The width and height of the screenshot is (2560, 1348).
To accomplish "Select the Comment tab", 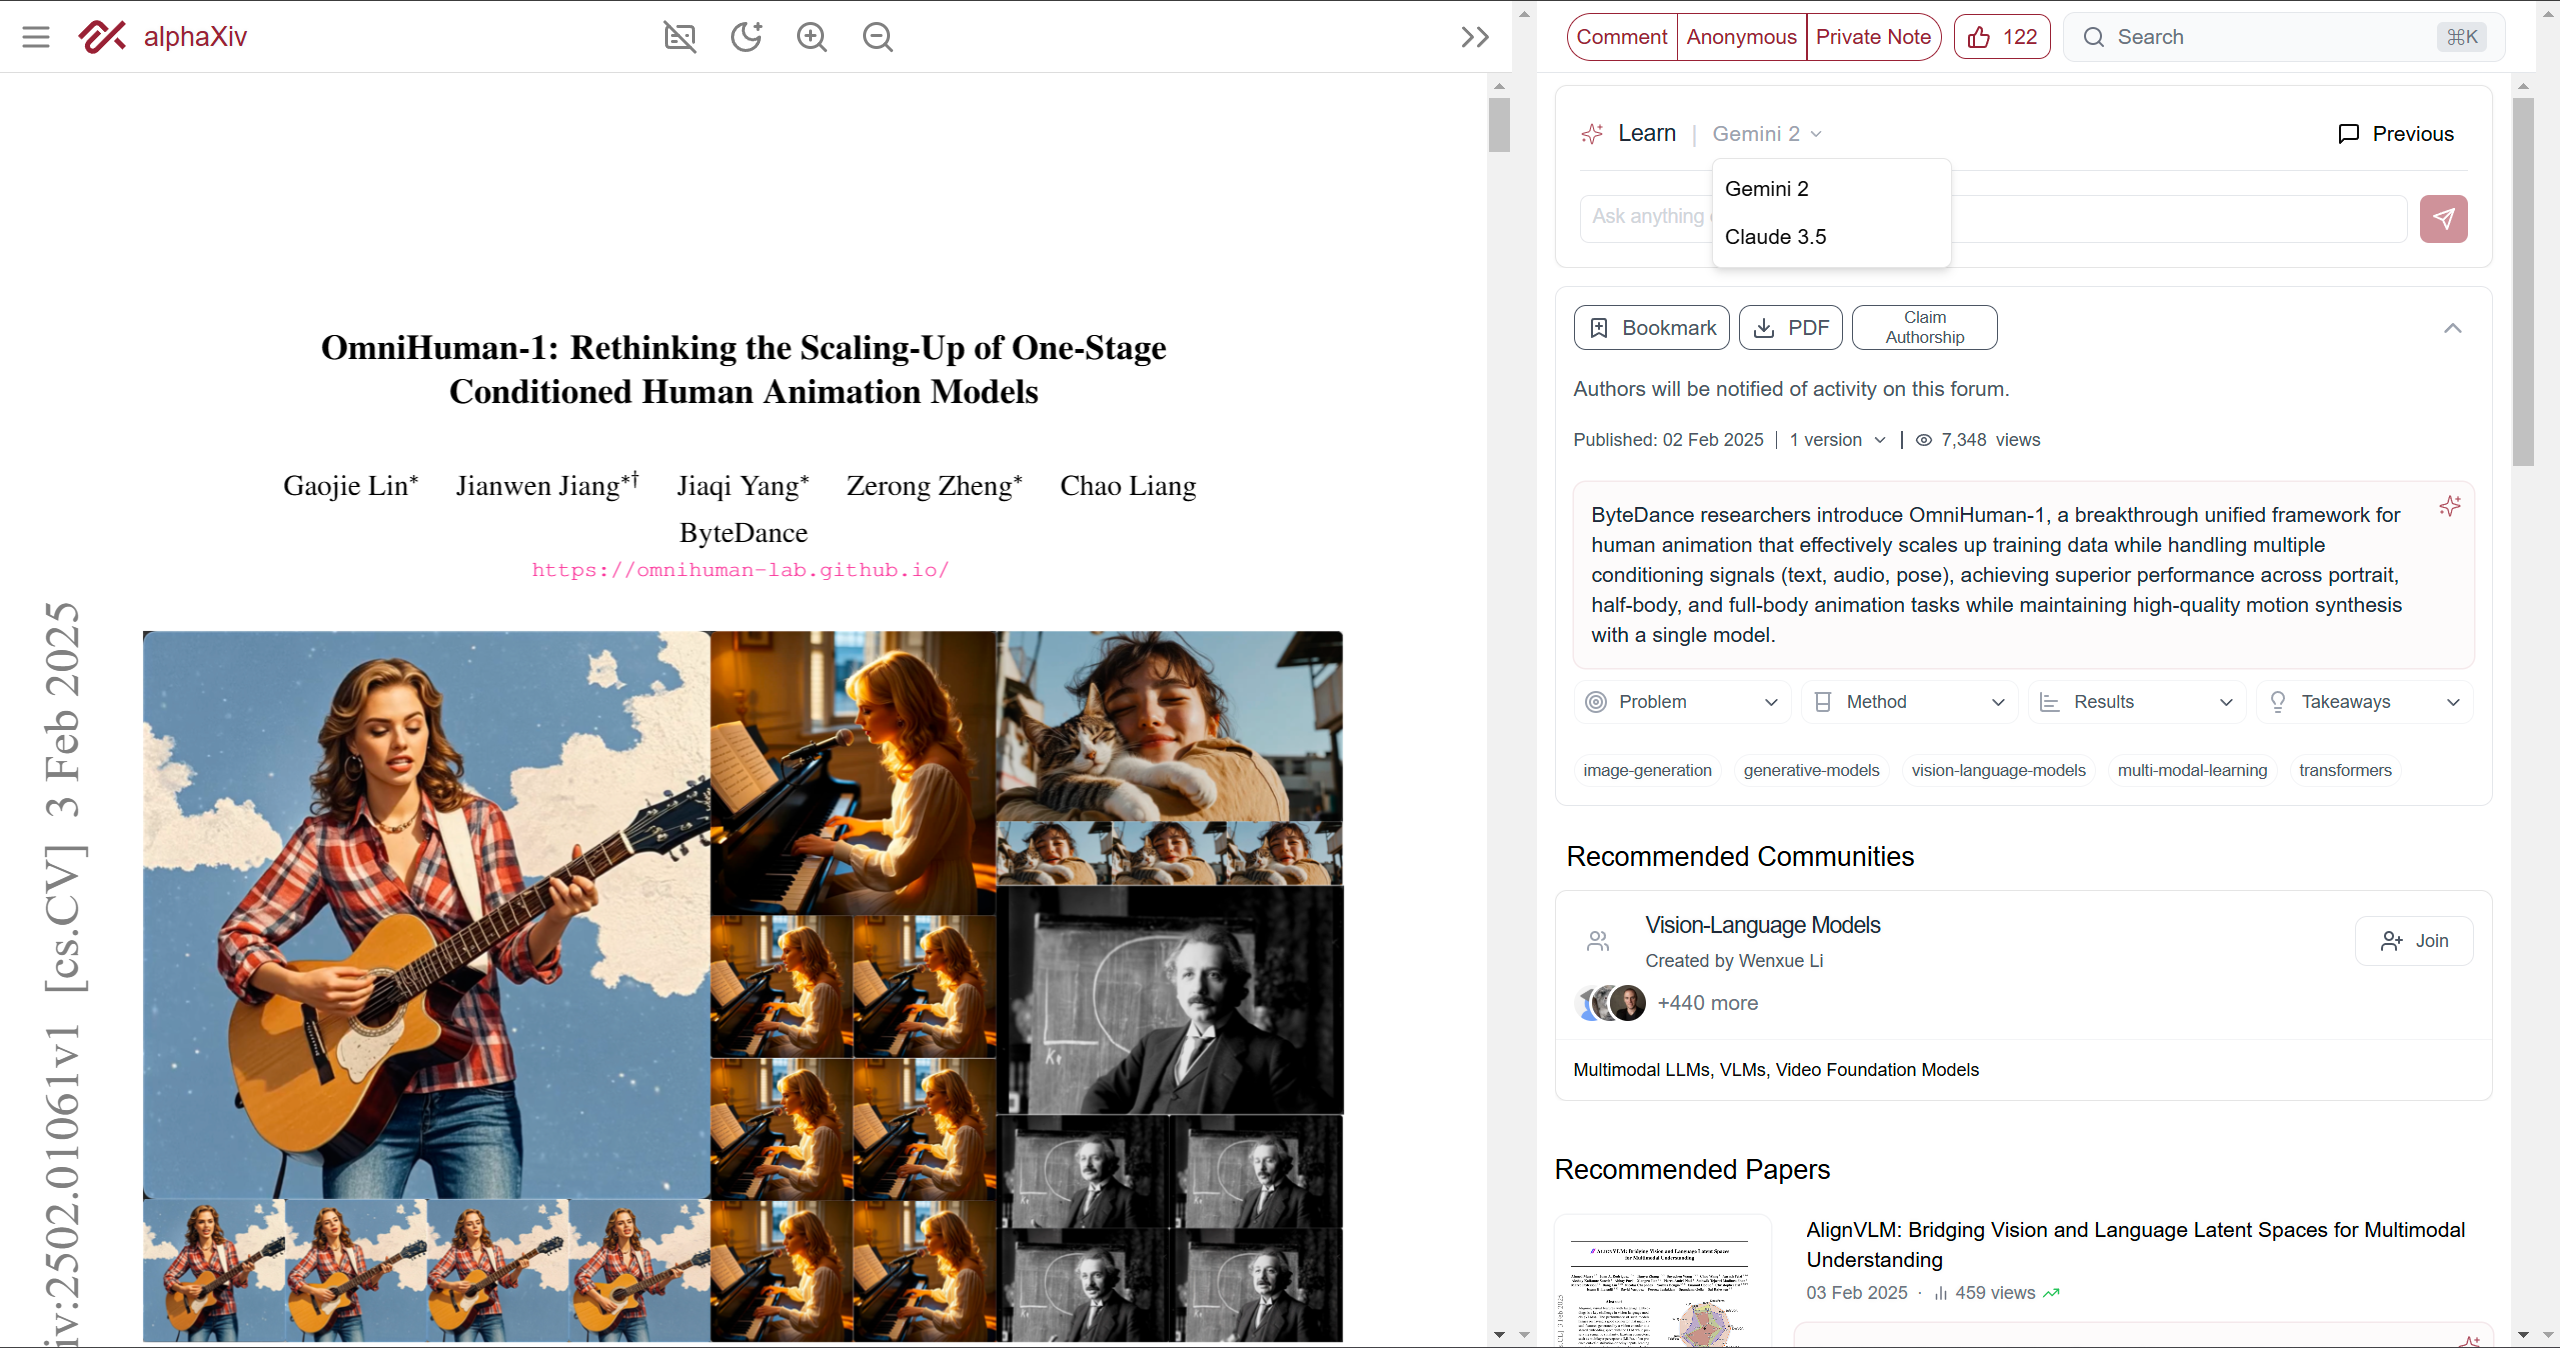I will click(x=1621, y=37).
